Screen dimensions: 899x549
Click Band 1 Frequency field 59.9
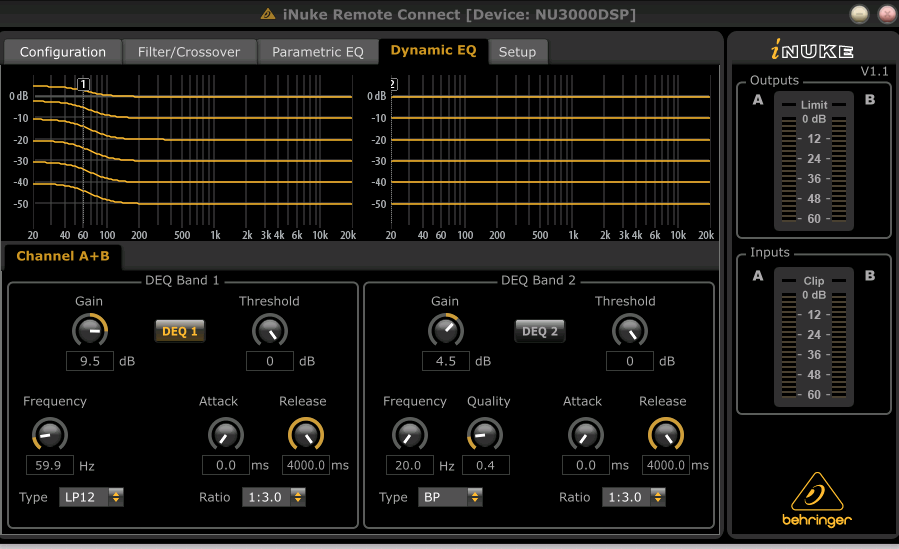pos(50,465)
